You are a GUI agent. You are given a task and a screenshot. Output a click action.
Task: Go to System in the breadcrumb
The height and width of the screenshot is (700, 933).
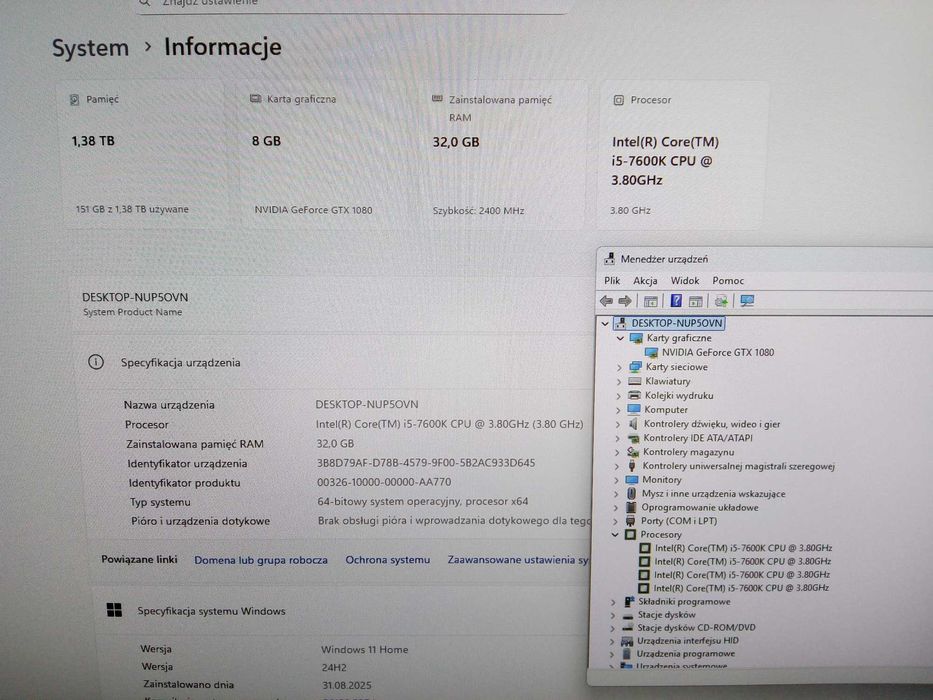coord(90,48)
